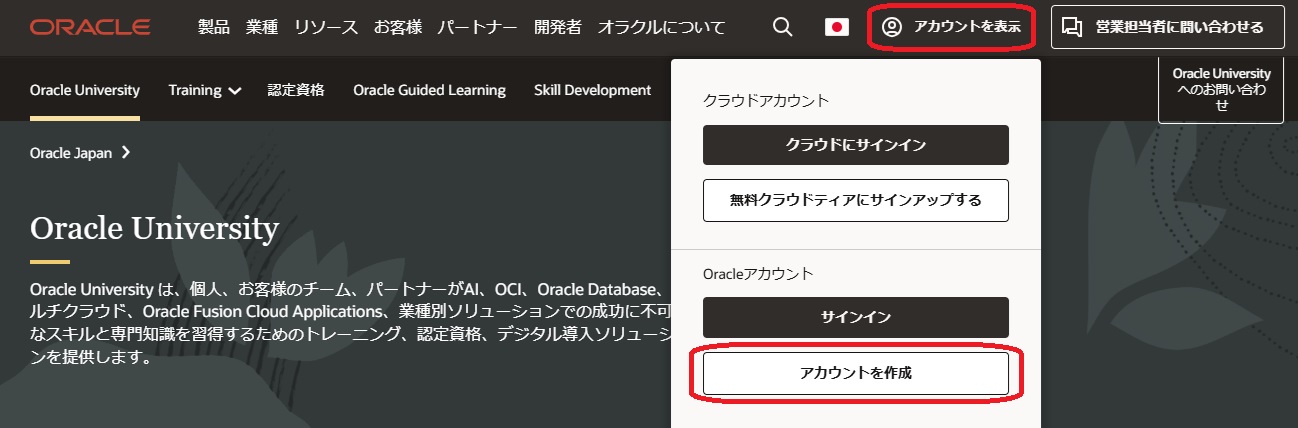The width and height of the screenshot is (1298, 428).
Task: Expand the Training dropdown
Action: click(205, 90)
